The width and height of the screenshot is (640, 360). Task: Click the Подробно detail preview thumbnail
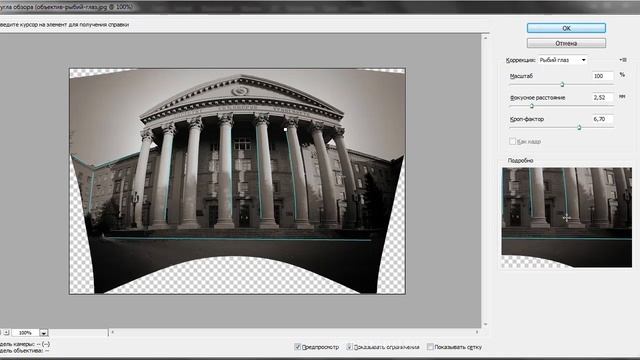[x=567, y=218]
